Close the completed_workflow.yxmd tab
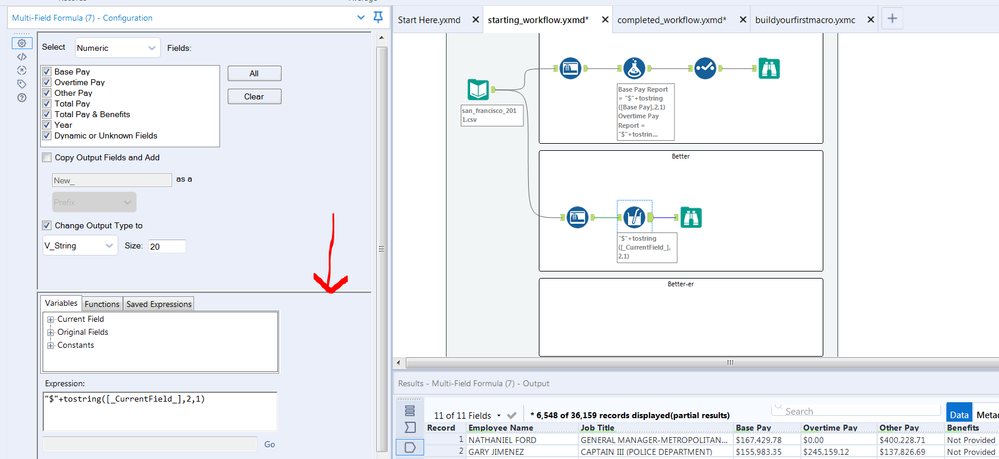 coord(742,20)
